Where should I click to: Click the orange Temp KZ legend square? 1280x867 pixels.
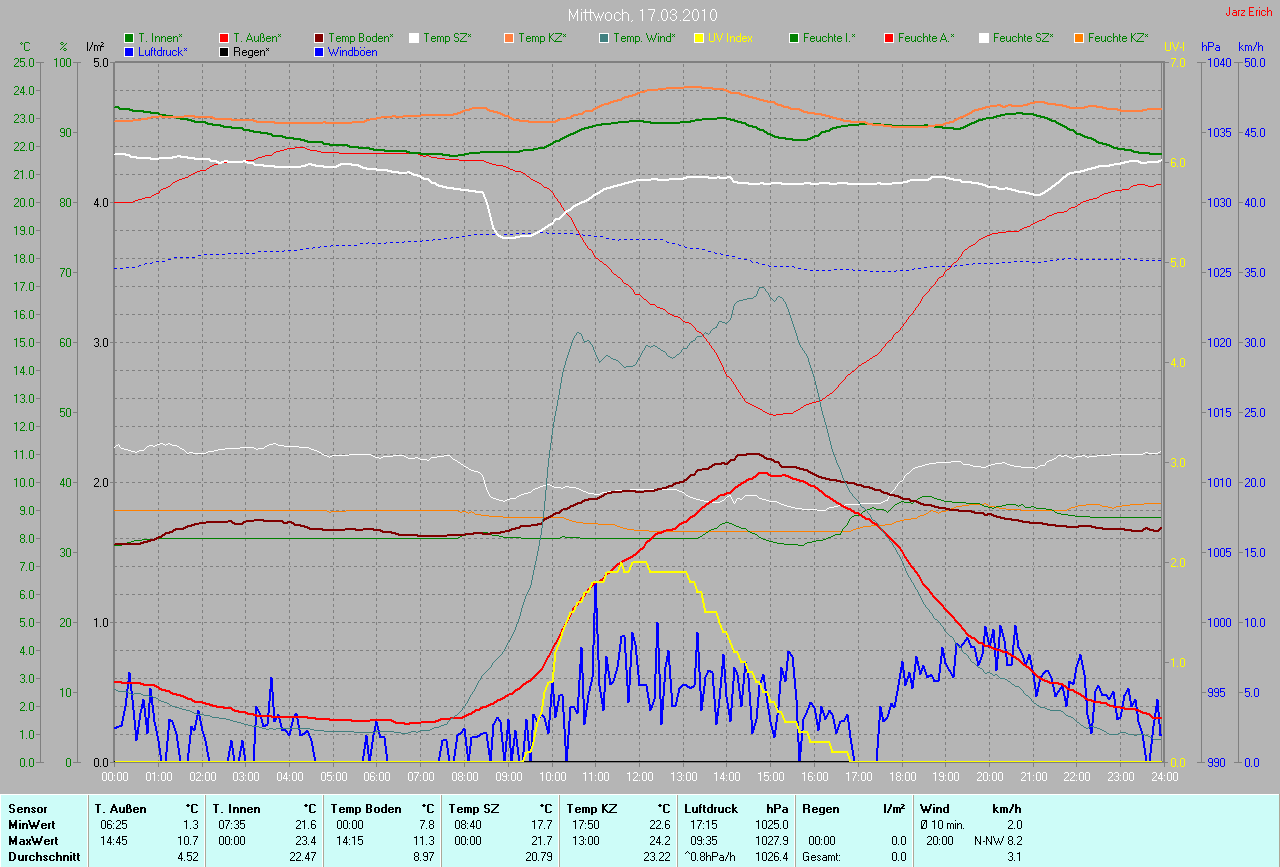click(509, 38)
